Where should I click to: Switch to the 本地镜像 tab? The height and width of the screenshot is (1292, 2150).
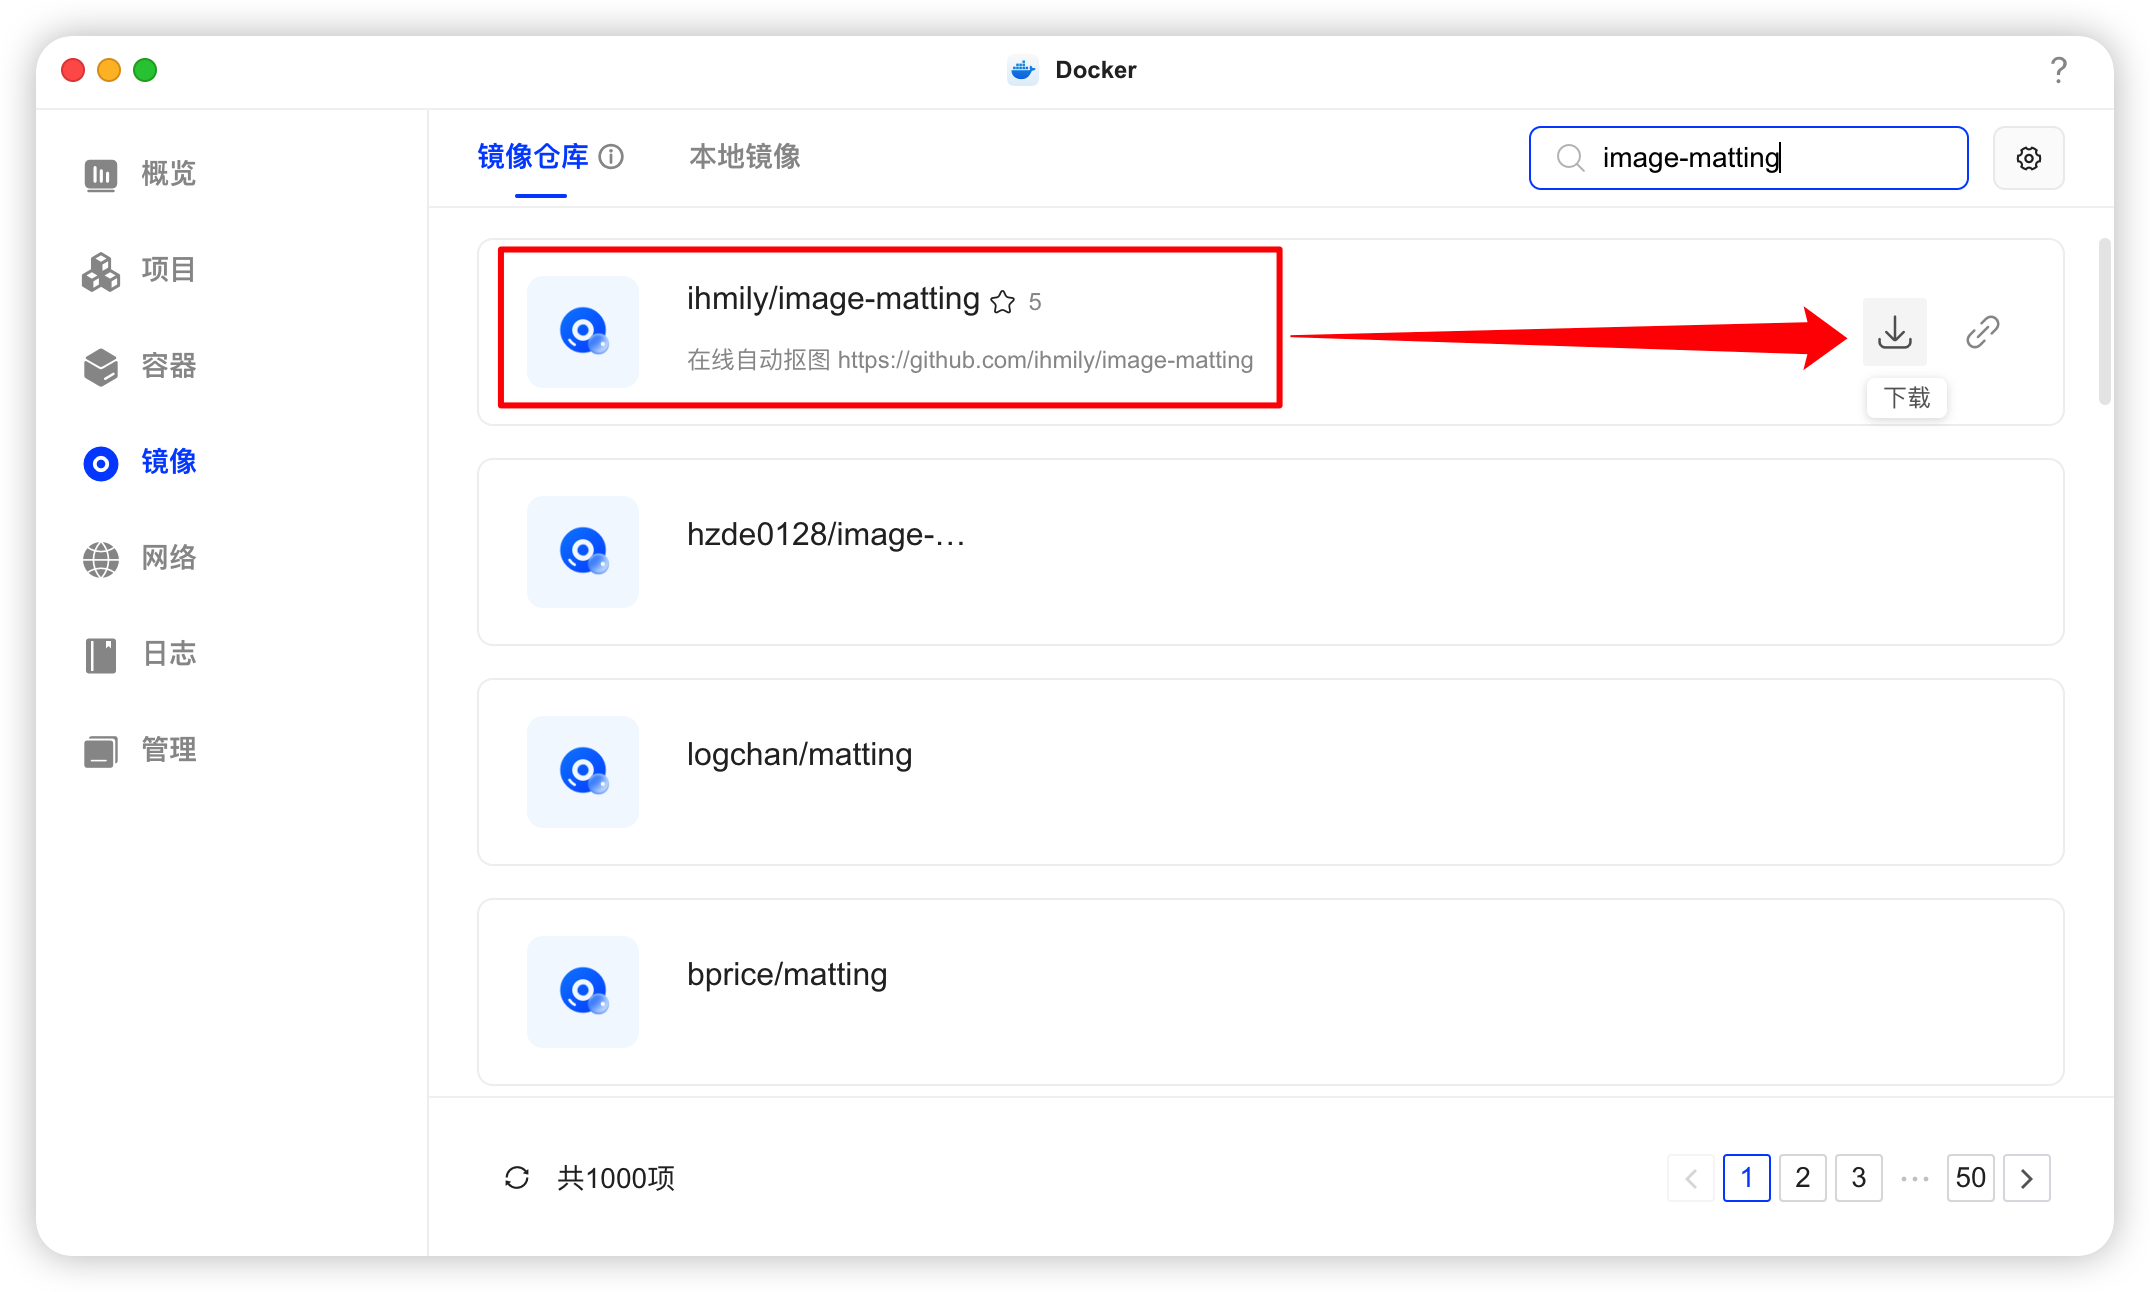[x=744, y=157]
